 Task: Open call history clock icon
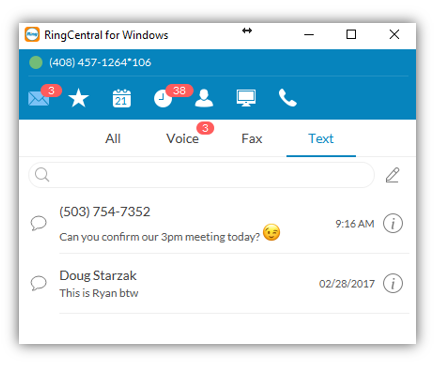click(x=162, y=99)
